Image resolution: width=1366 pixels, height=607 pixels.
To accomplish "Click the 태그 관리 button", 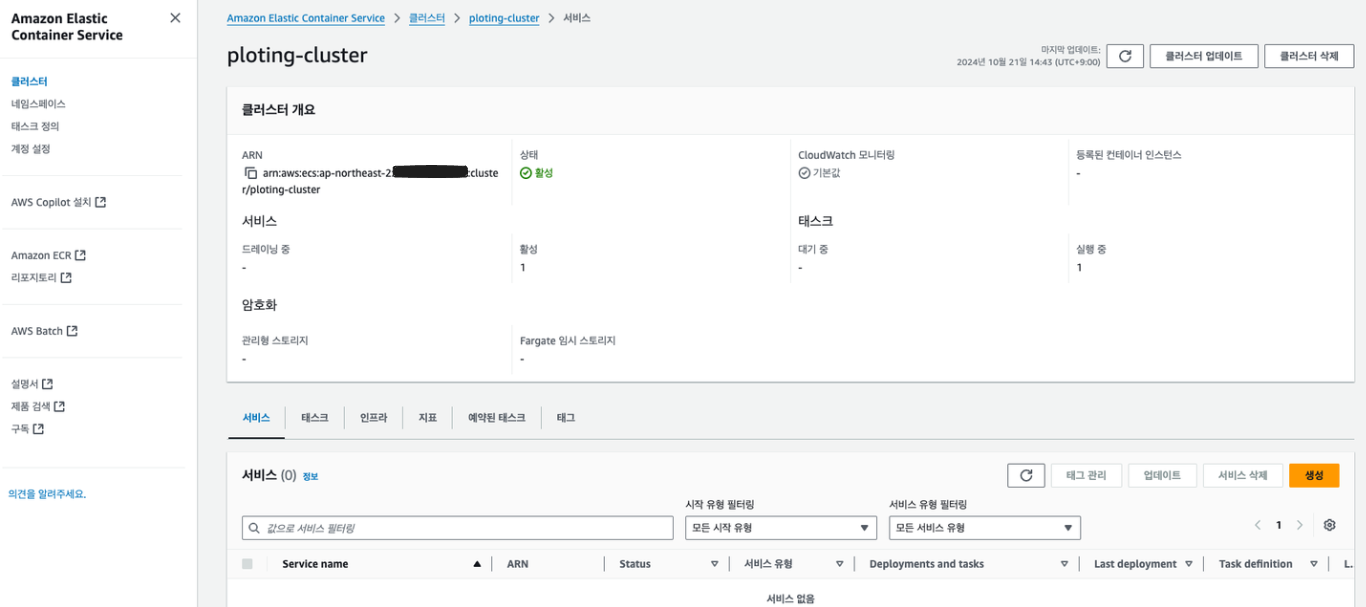I will click(x=1086, y=476).
